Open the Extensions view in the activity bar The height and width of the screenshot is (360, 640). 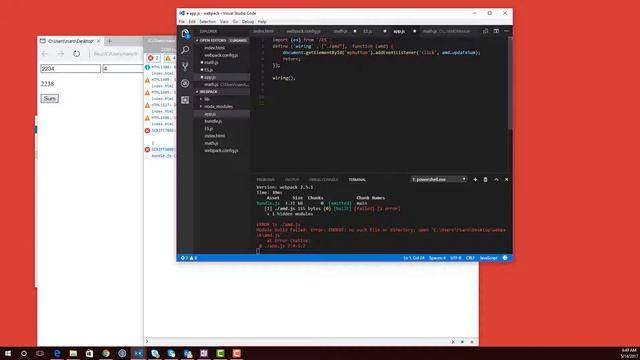coord(185,100)
